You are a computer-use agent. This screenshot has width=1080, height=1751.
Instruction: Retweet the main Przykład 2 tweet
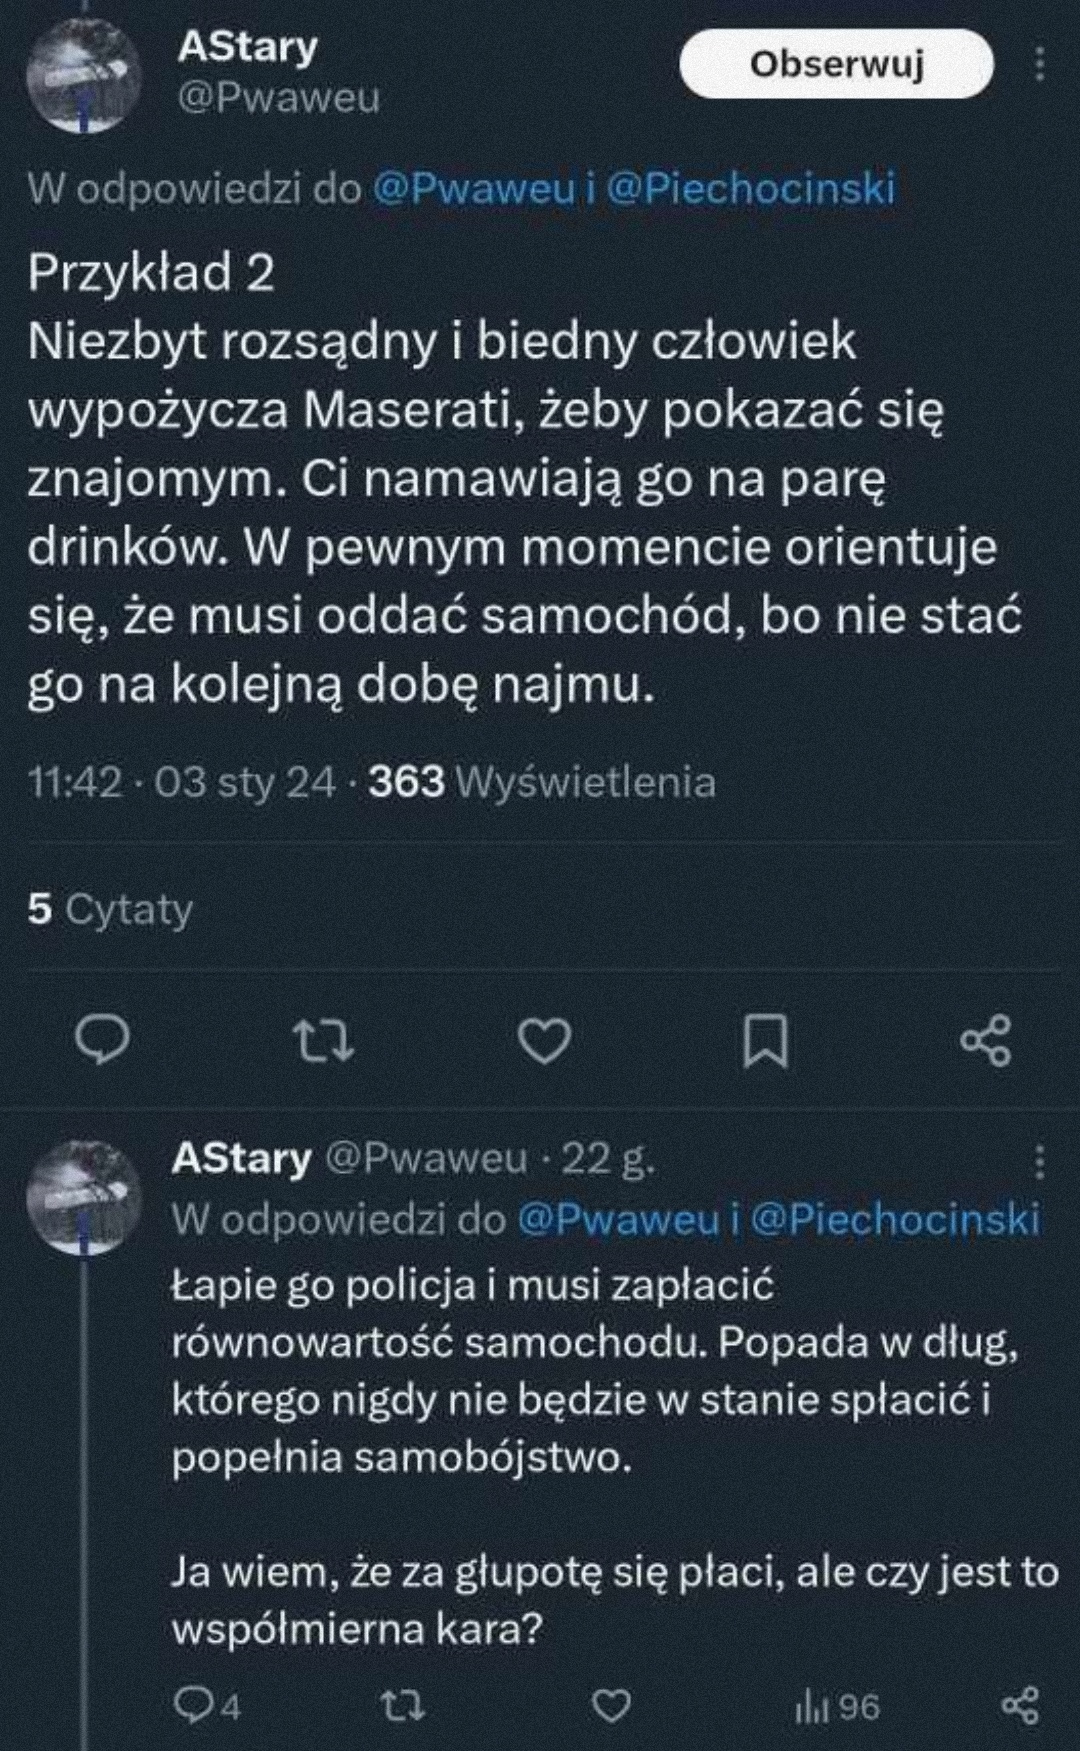click(327, 1041)
